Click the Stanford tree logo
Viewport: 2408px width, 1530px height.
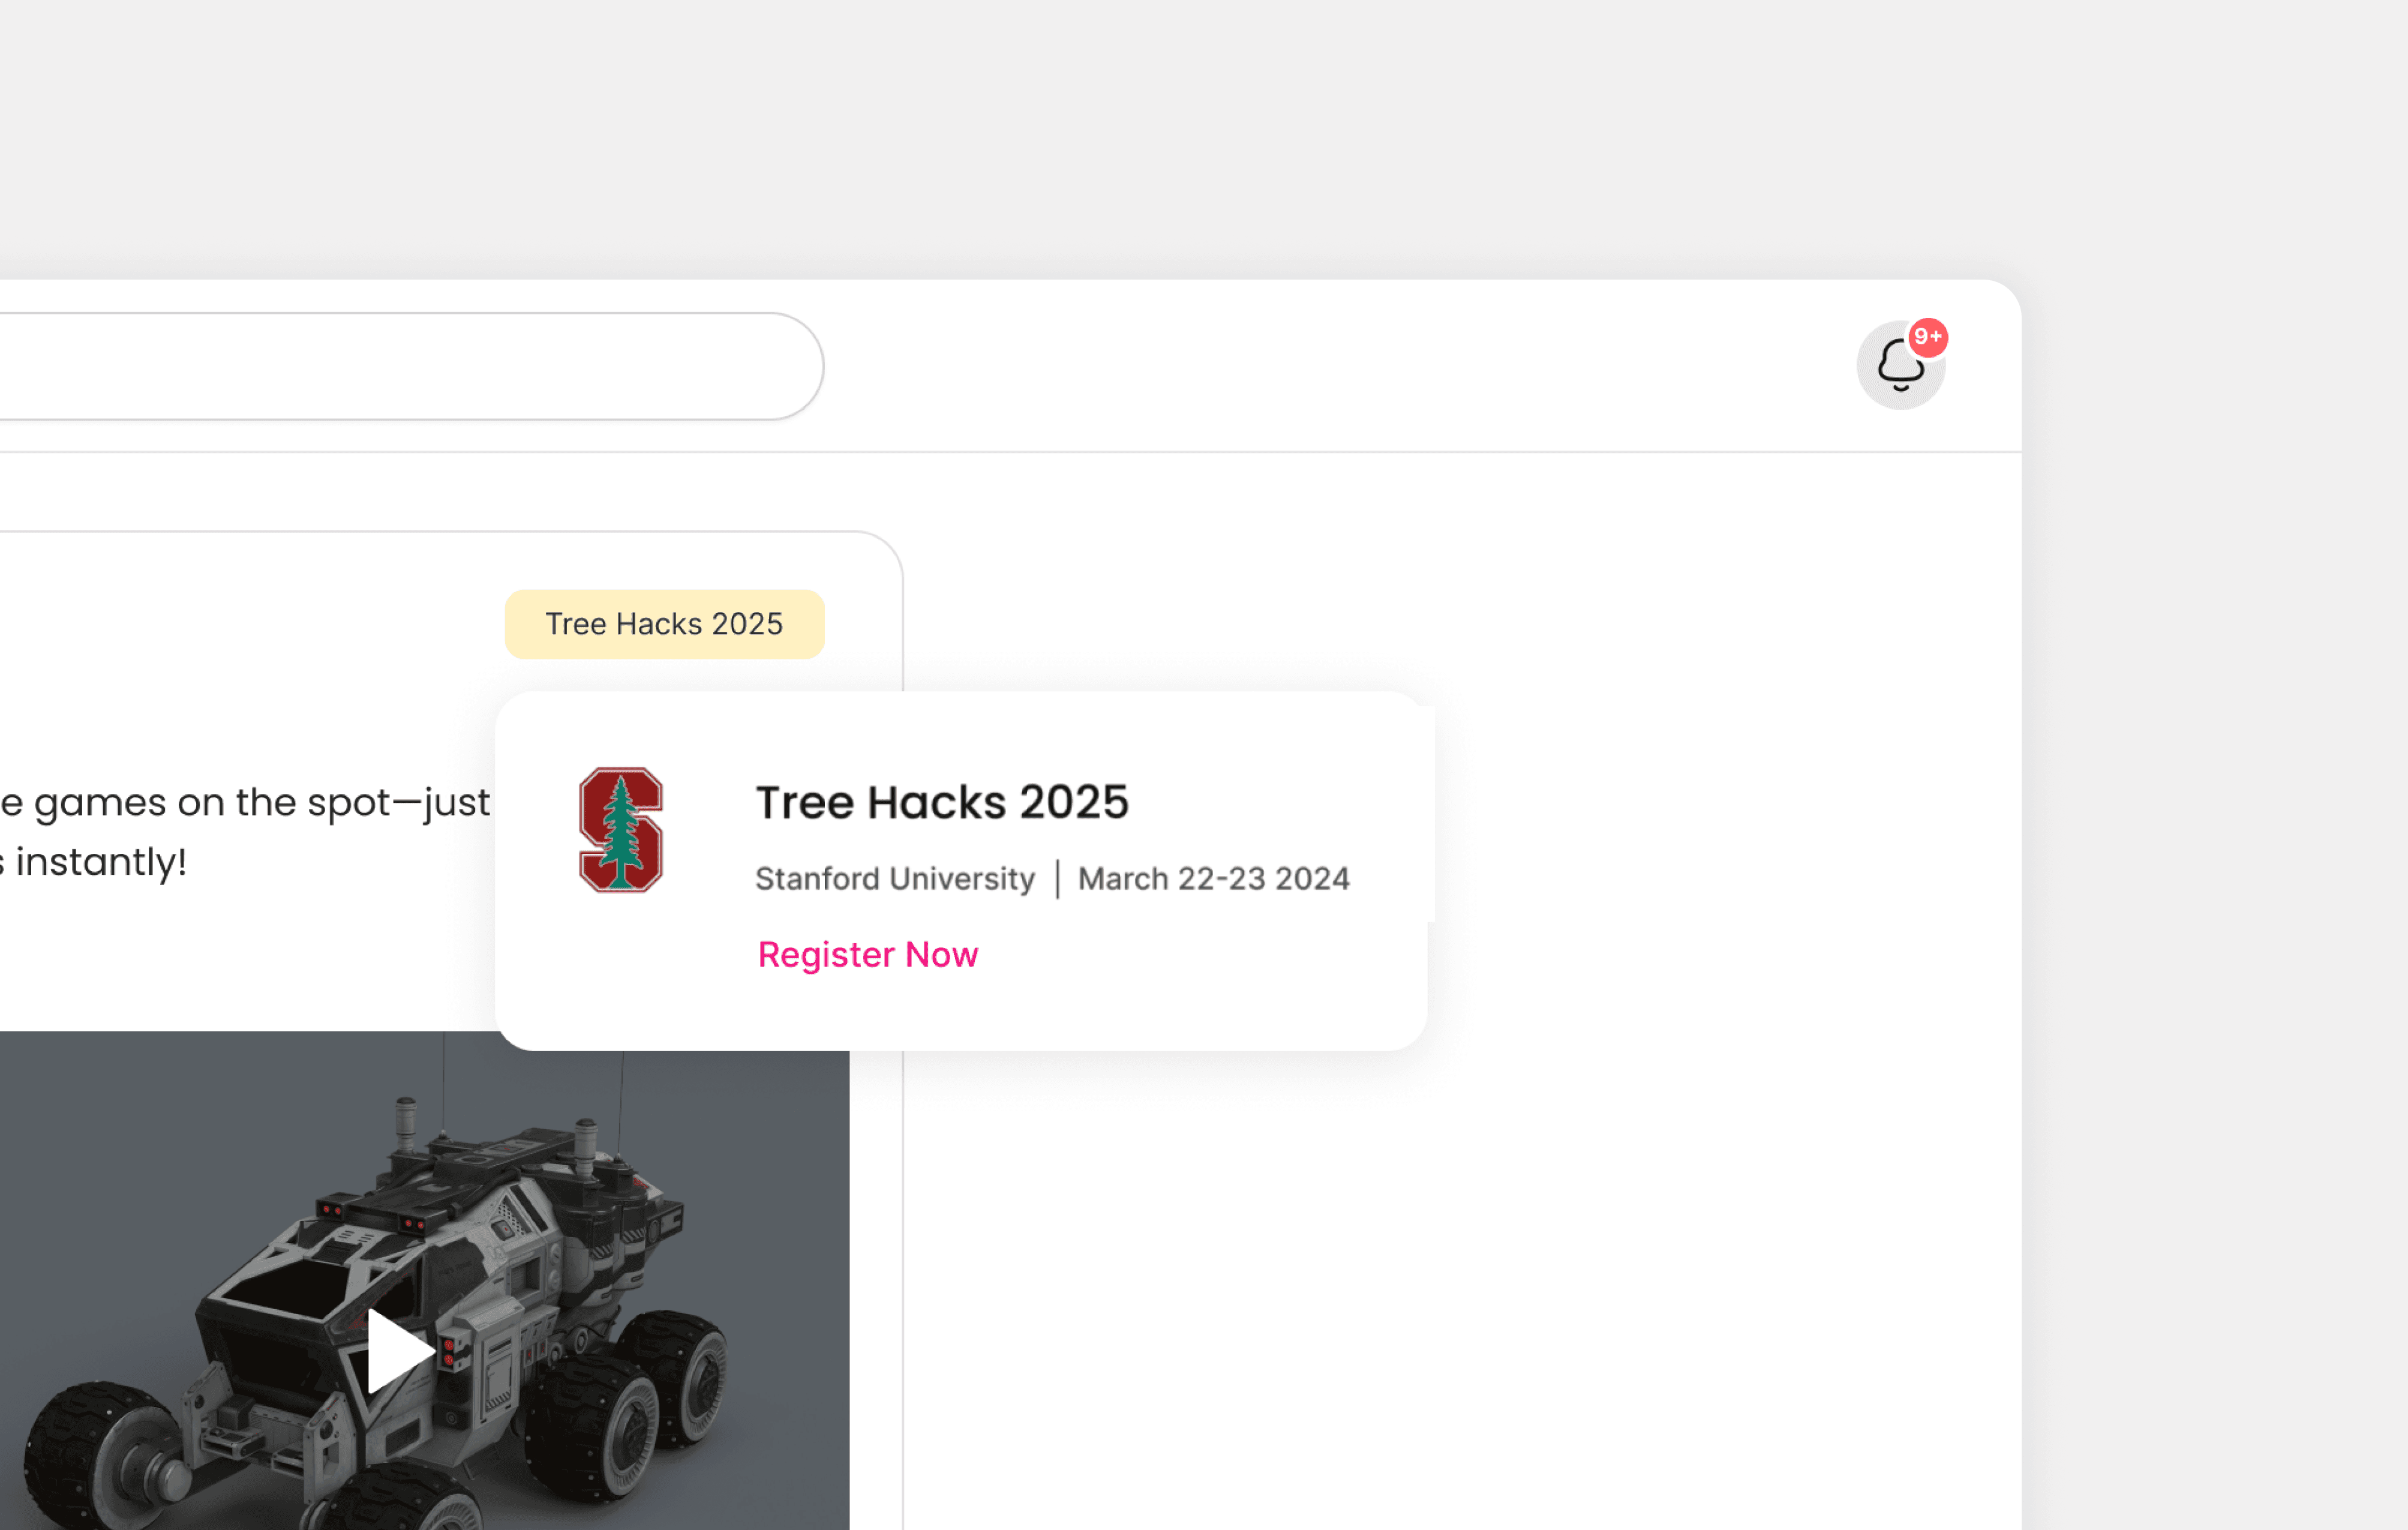[620, 829]
